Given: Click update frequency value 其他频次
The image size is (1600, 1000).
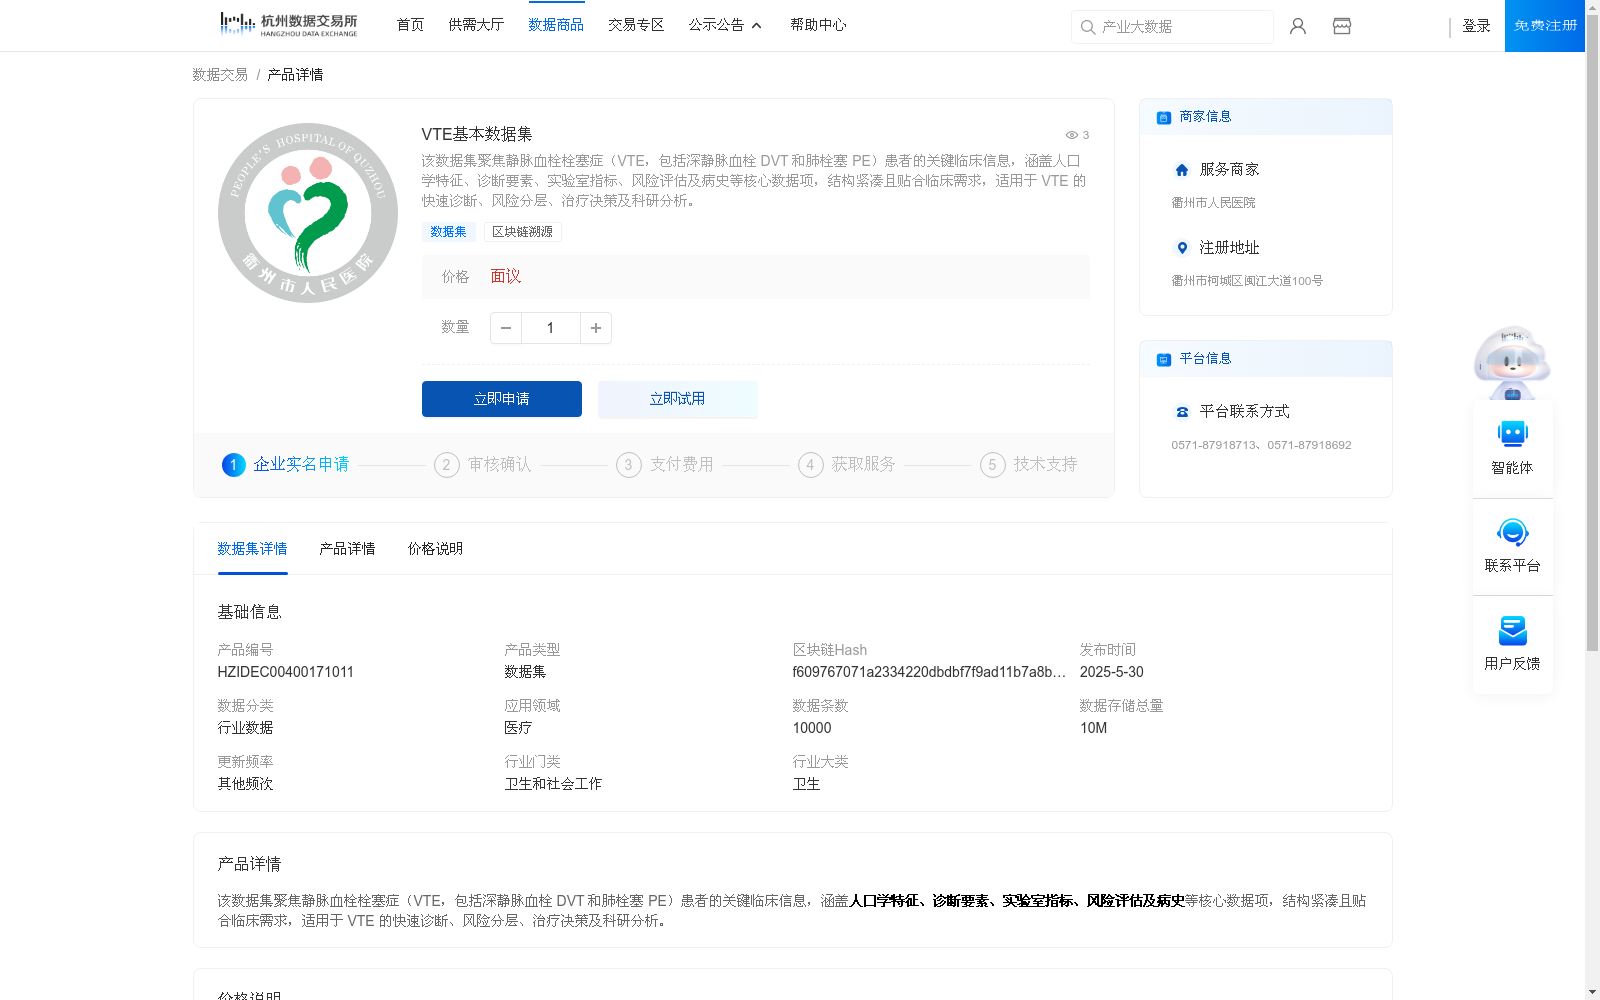Looking at the screenshot, I should click(245, 784).
